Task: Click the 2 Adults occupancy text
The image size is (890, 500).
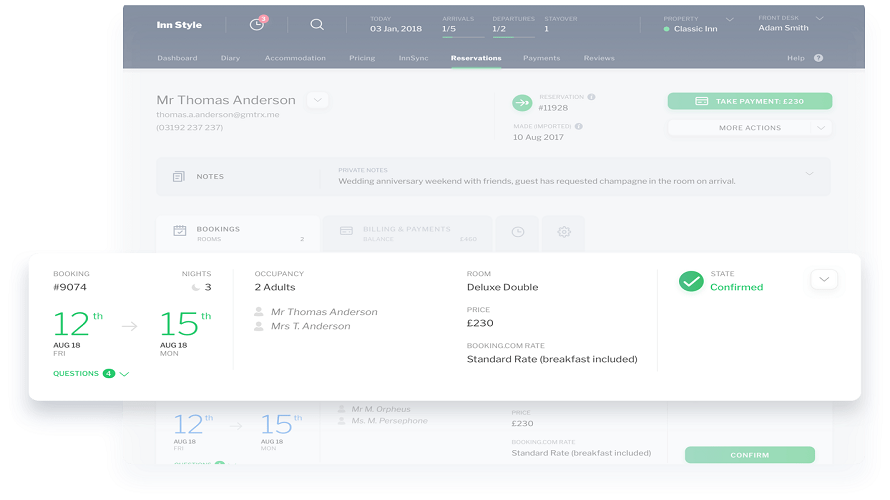Action: 275,287
